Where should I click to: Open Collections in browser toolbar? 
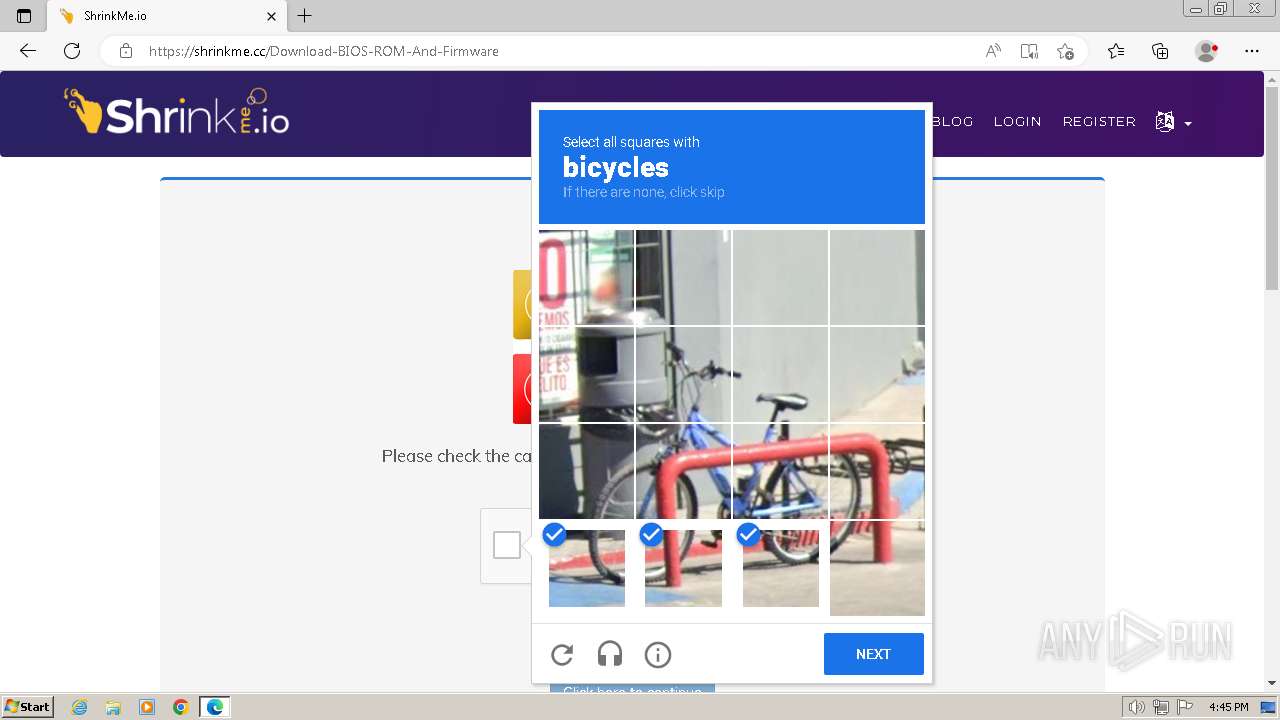point(1160,51)
